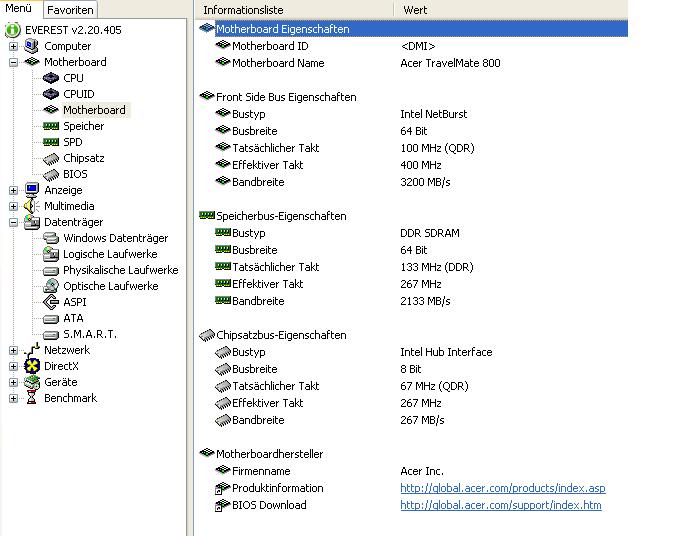
Task: Collapse the Motherboard tree node
Action: (x=13, y=62)
